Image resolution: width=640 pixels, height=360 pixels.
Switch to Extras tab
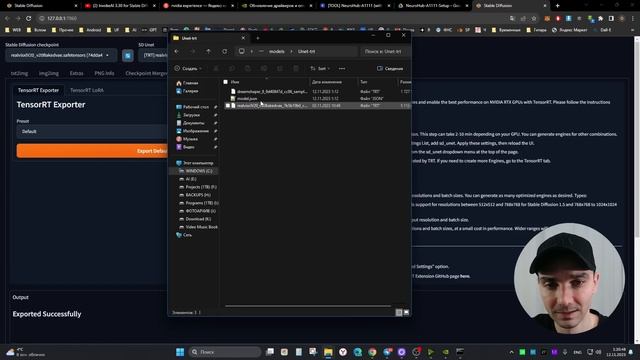pos(76,73)
